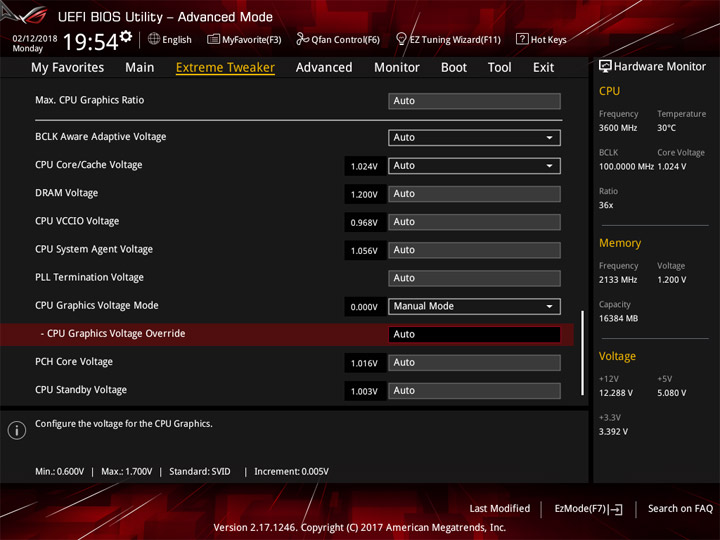Viewport: 720px width, 540px height.
Task: Click 1.003V CPU Standby reading
Action: pyautogui.click(x=364, y=392)
